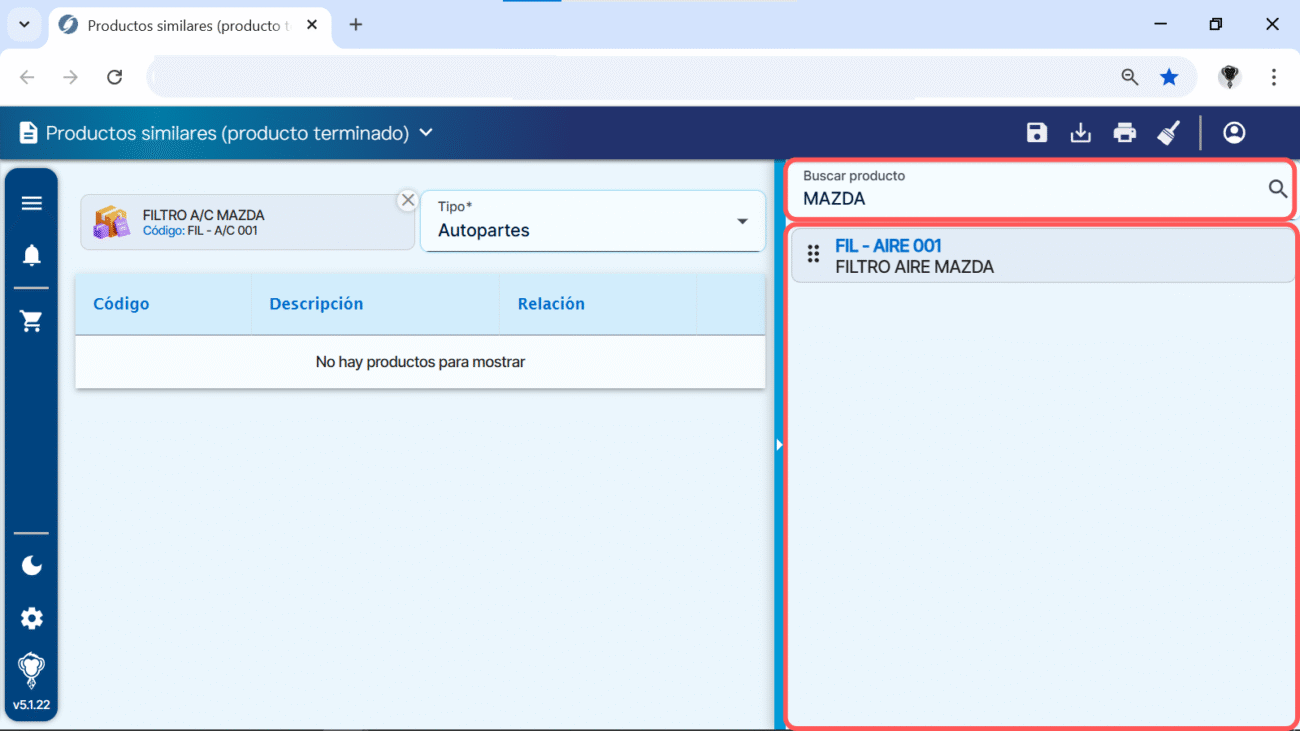This screenshot has height=731, width=1300.
Task: Open the user account profile icon
Action: point(1234,133)
